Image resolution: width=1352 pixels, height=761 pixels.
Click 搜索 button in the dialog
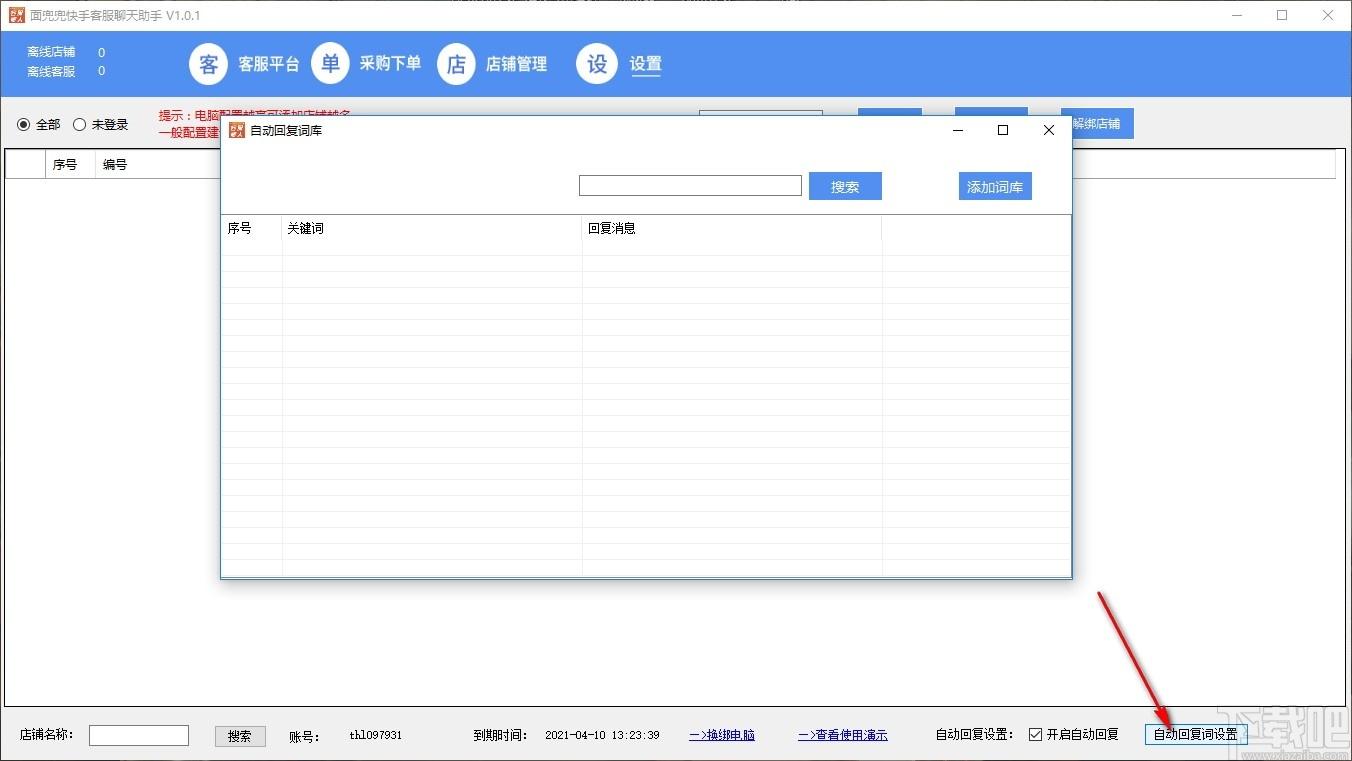[845, 187]
